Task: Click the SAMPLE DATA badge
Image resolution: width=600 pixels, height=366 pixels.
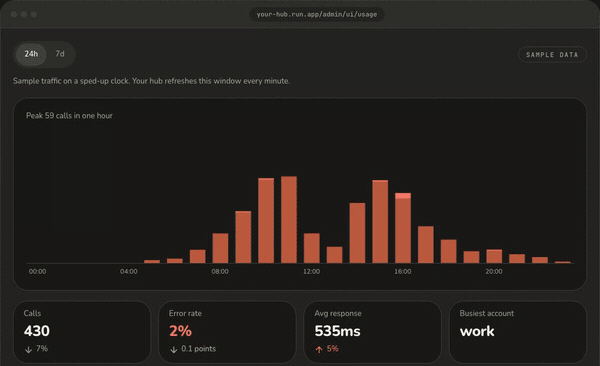Action: point(552,55)
